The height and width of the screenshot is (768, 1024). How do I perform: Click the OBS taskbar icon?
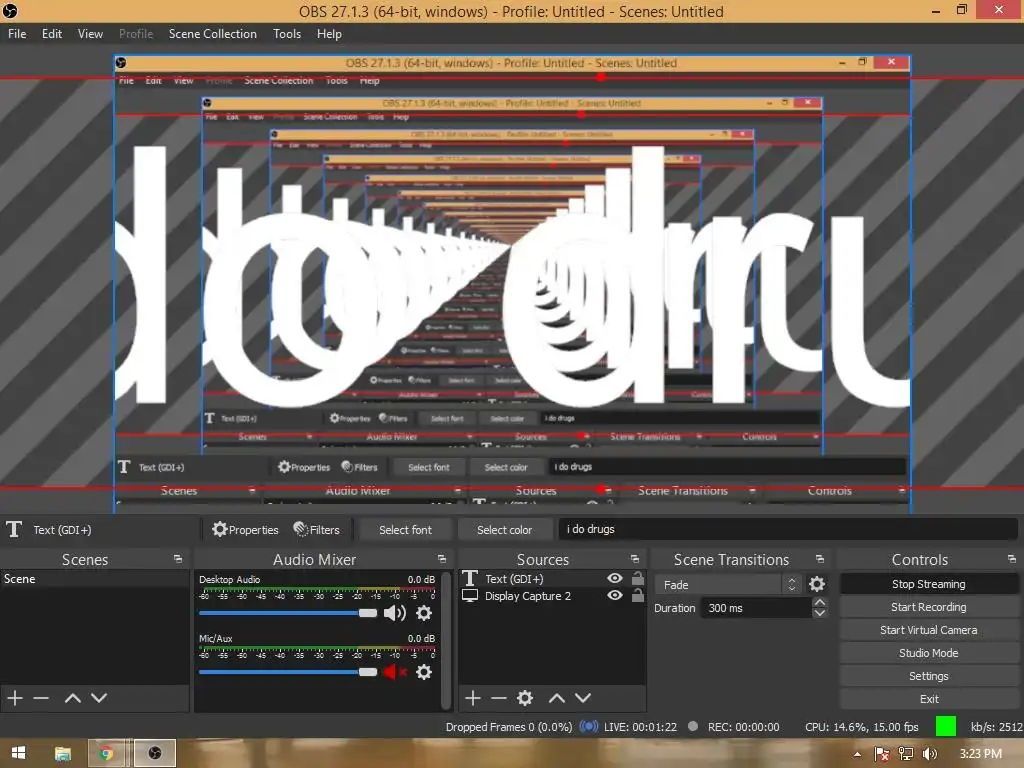pos(155,753)
